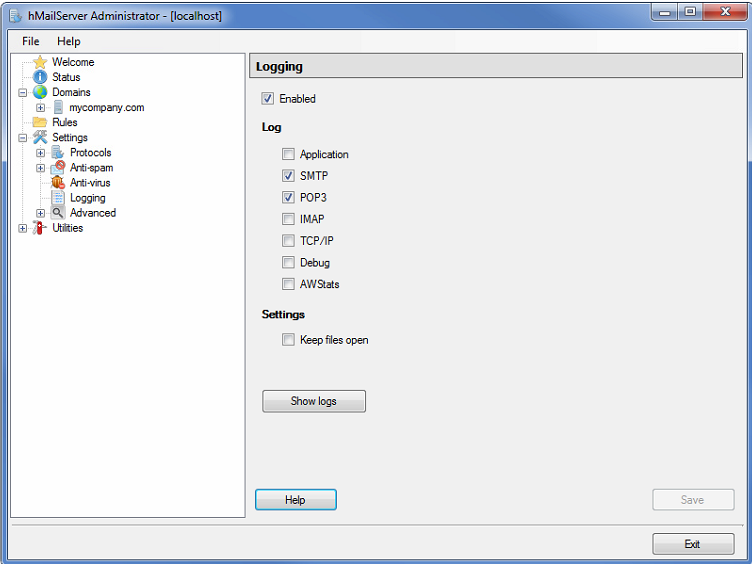Minimize the hMailServer Administrator window
Viewport: 752px width, 564px height.
pyautogui.click(x=665, y=12)
